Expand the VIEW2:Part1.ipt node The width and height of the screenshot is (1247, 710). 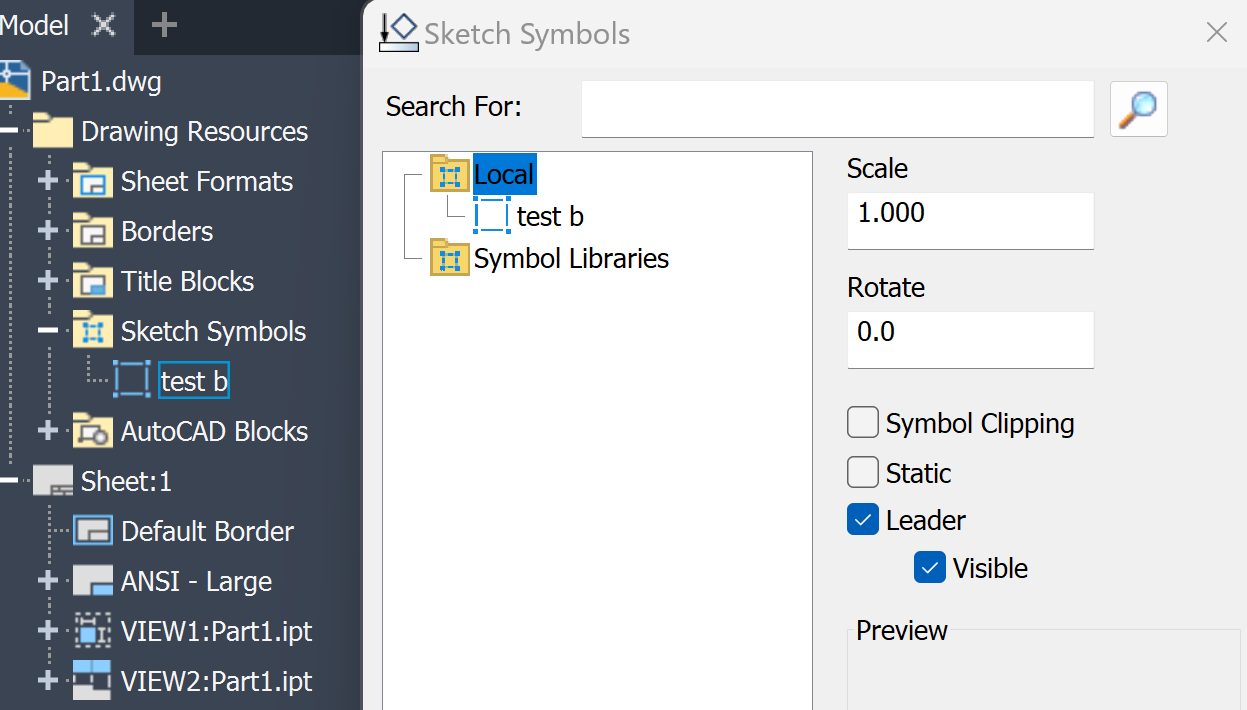click(46, 681)
